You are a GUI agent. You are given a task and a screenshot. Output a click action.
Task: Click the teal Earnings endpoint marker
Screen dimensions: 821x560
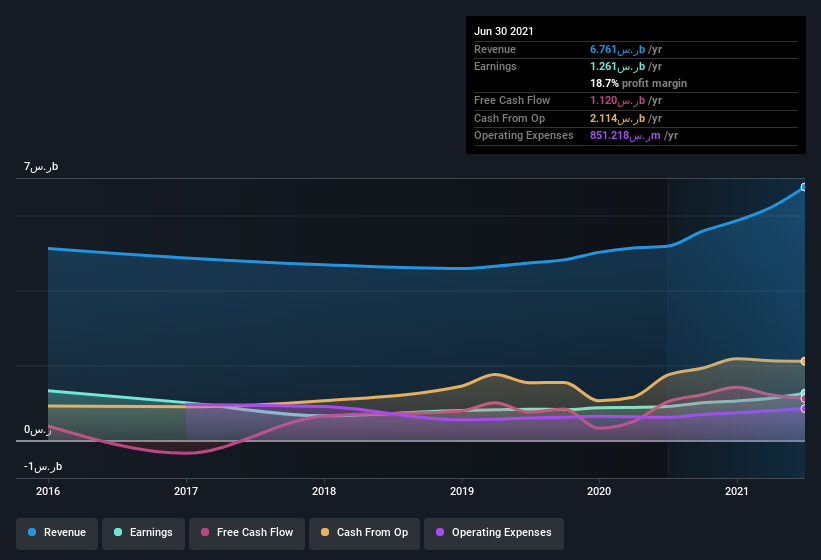(x=804, y=393)
